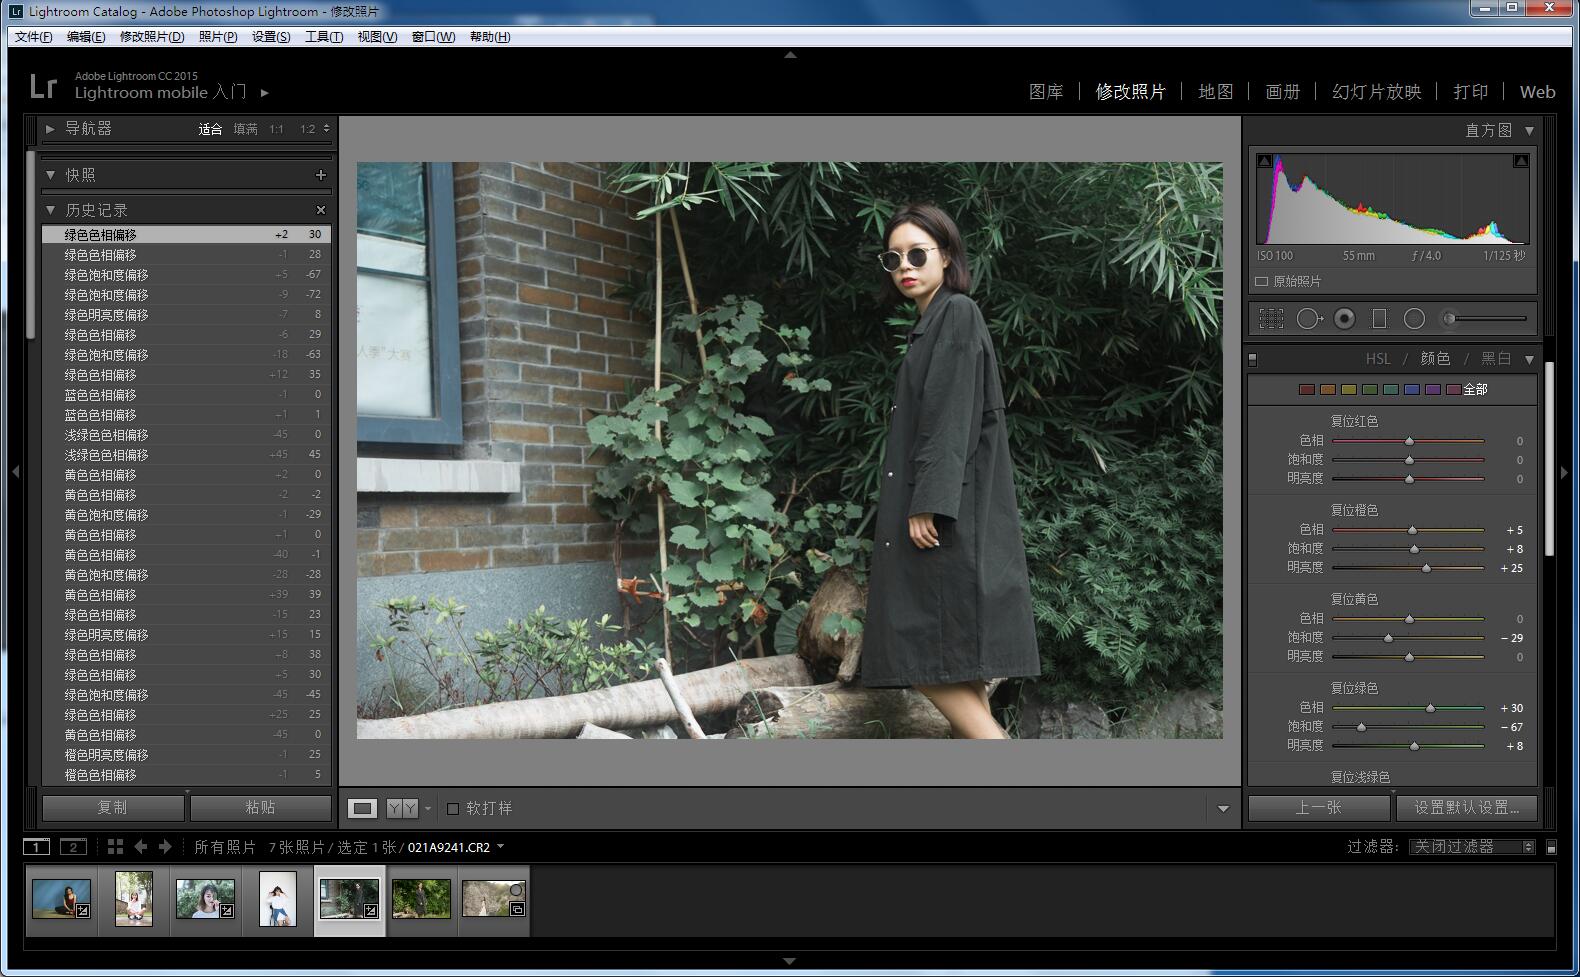Open the filename 021A9241.CR2 source dropdown
1580x977 pixels.
pyautogui.click(x=500, y=847)
